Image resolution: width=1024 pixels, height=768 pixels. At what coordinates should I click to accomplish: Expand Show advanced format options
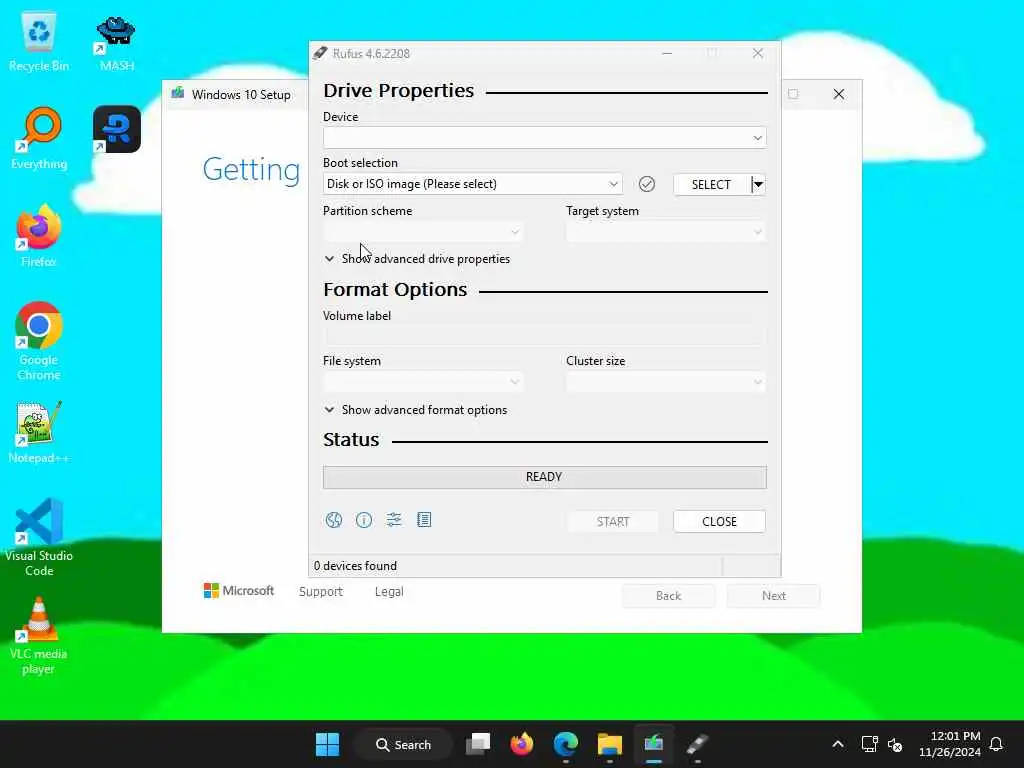[415, 410]
